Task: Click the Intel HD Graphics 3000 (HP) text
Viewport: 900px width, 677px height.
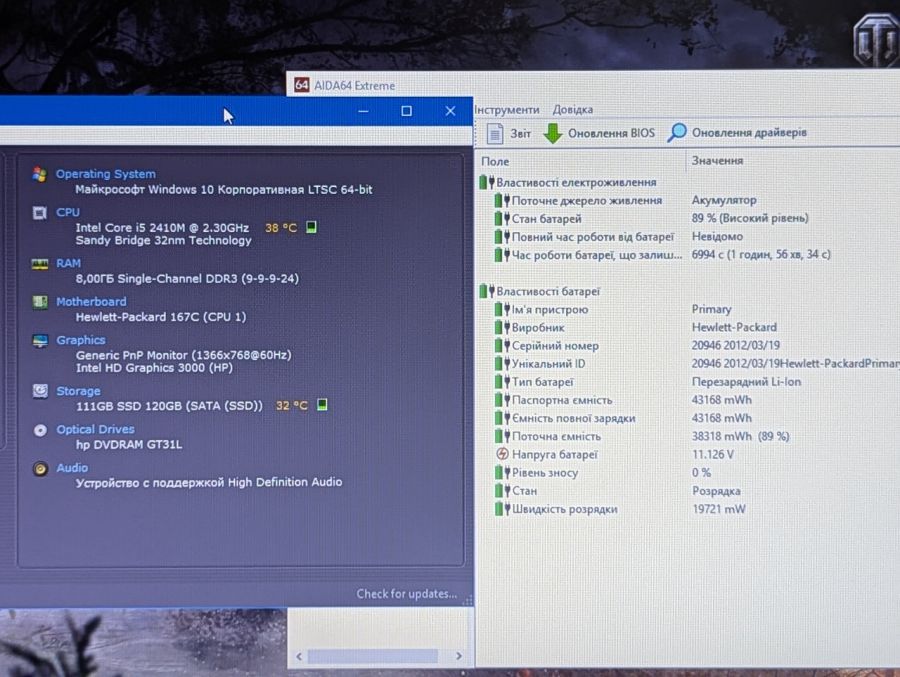Action: [154, 367]
